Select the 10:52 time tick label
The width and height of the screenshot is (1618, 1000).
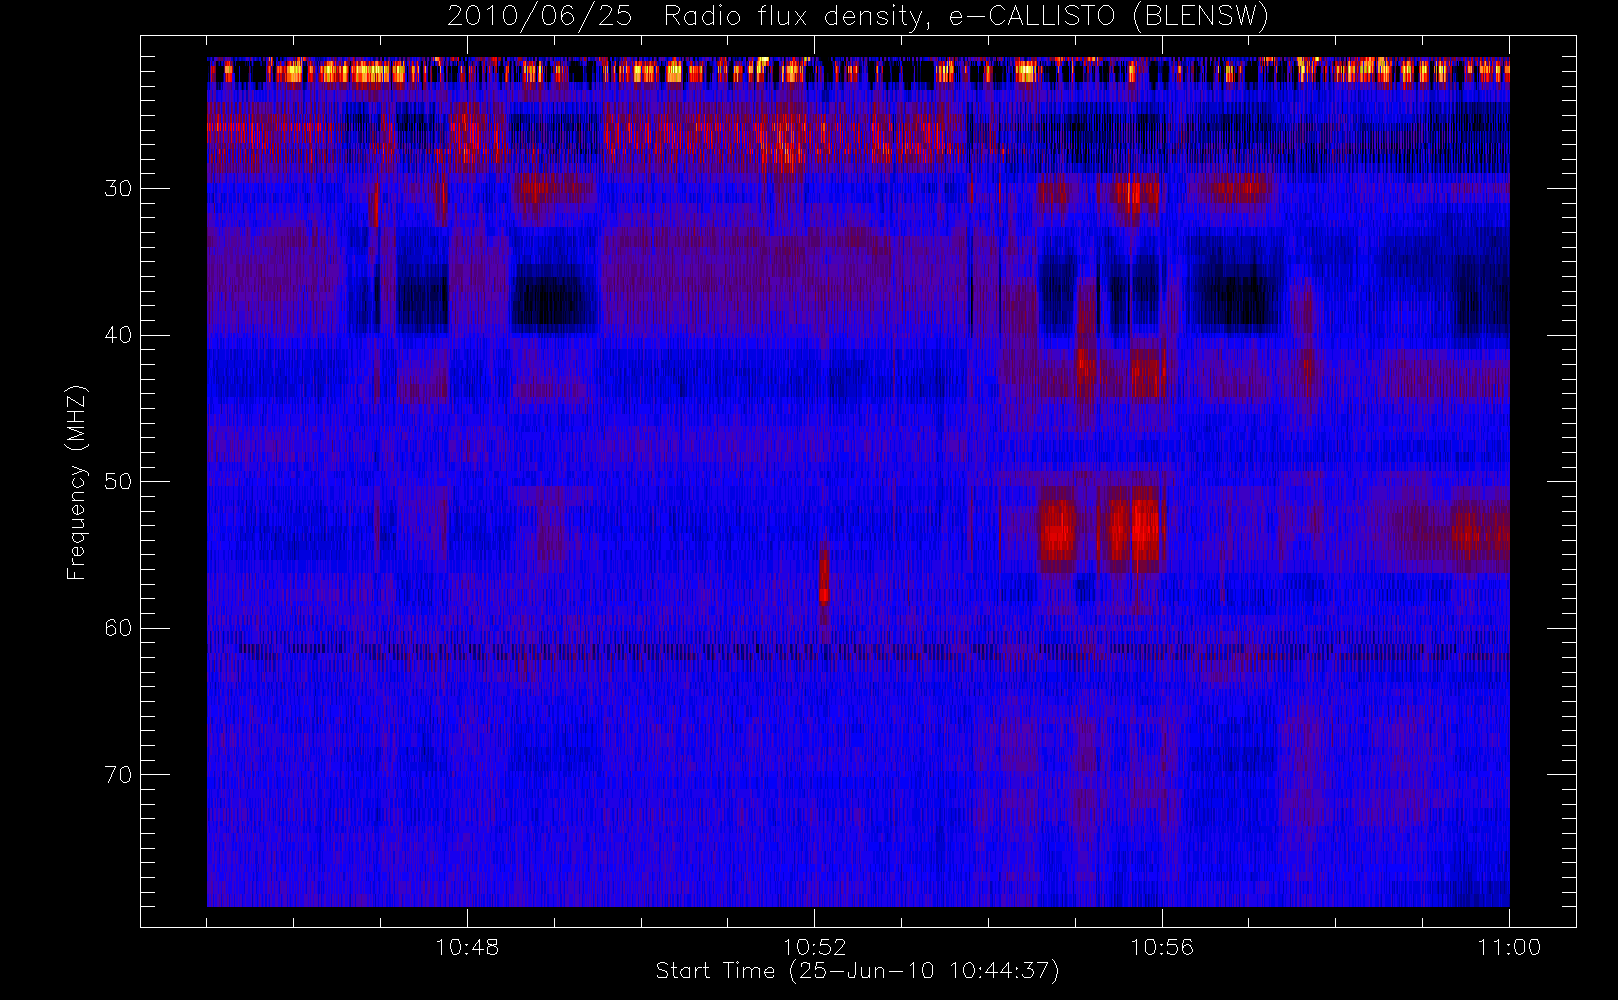(x=814, y=947)
